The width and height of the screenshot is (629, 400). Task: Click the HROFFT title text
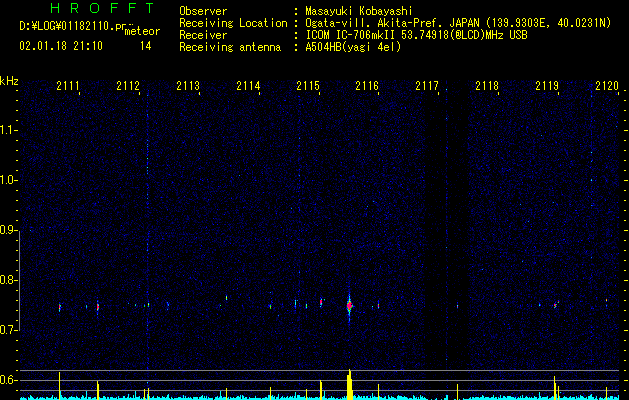[x=103, y=8]
